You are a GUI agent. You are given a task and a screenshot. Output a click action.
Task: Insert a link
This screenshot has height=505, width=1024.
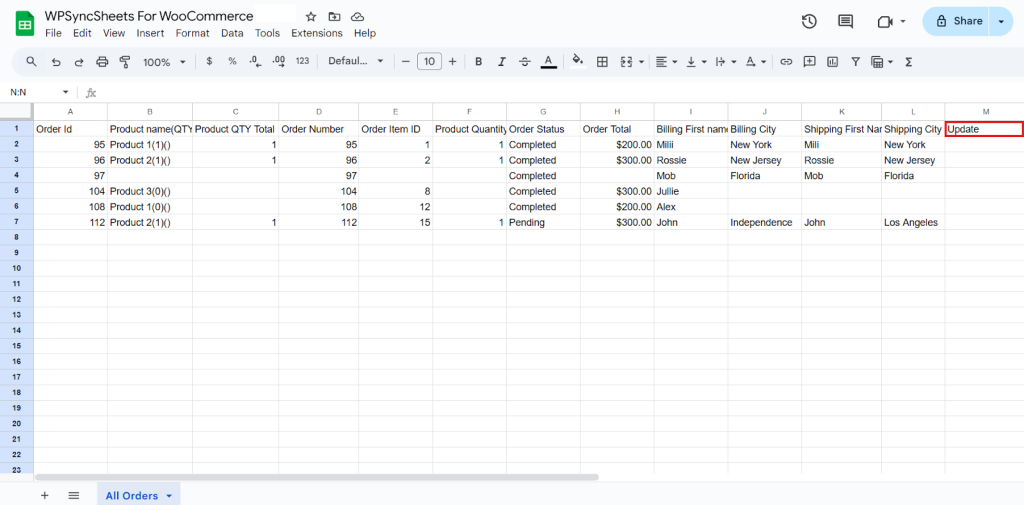[x=786, y=61]
